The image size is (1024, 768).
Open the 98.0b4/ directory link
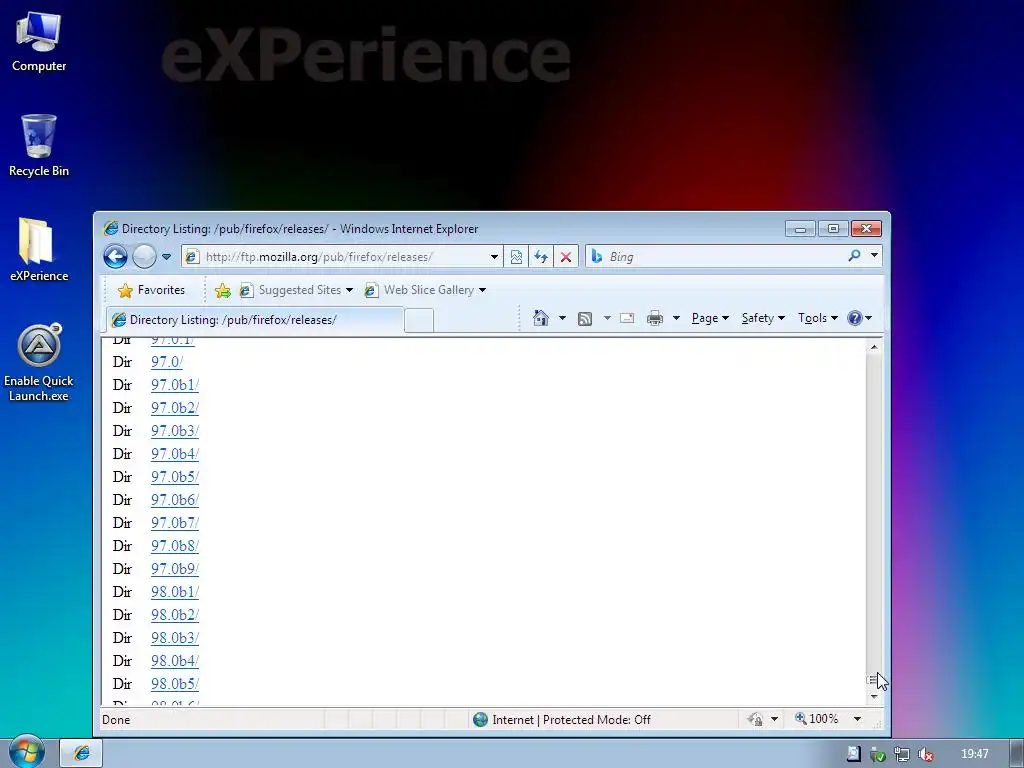174,661
